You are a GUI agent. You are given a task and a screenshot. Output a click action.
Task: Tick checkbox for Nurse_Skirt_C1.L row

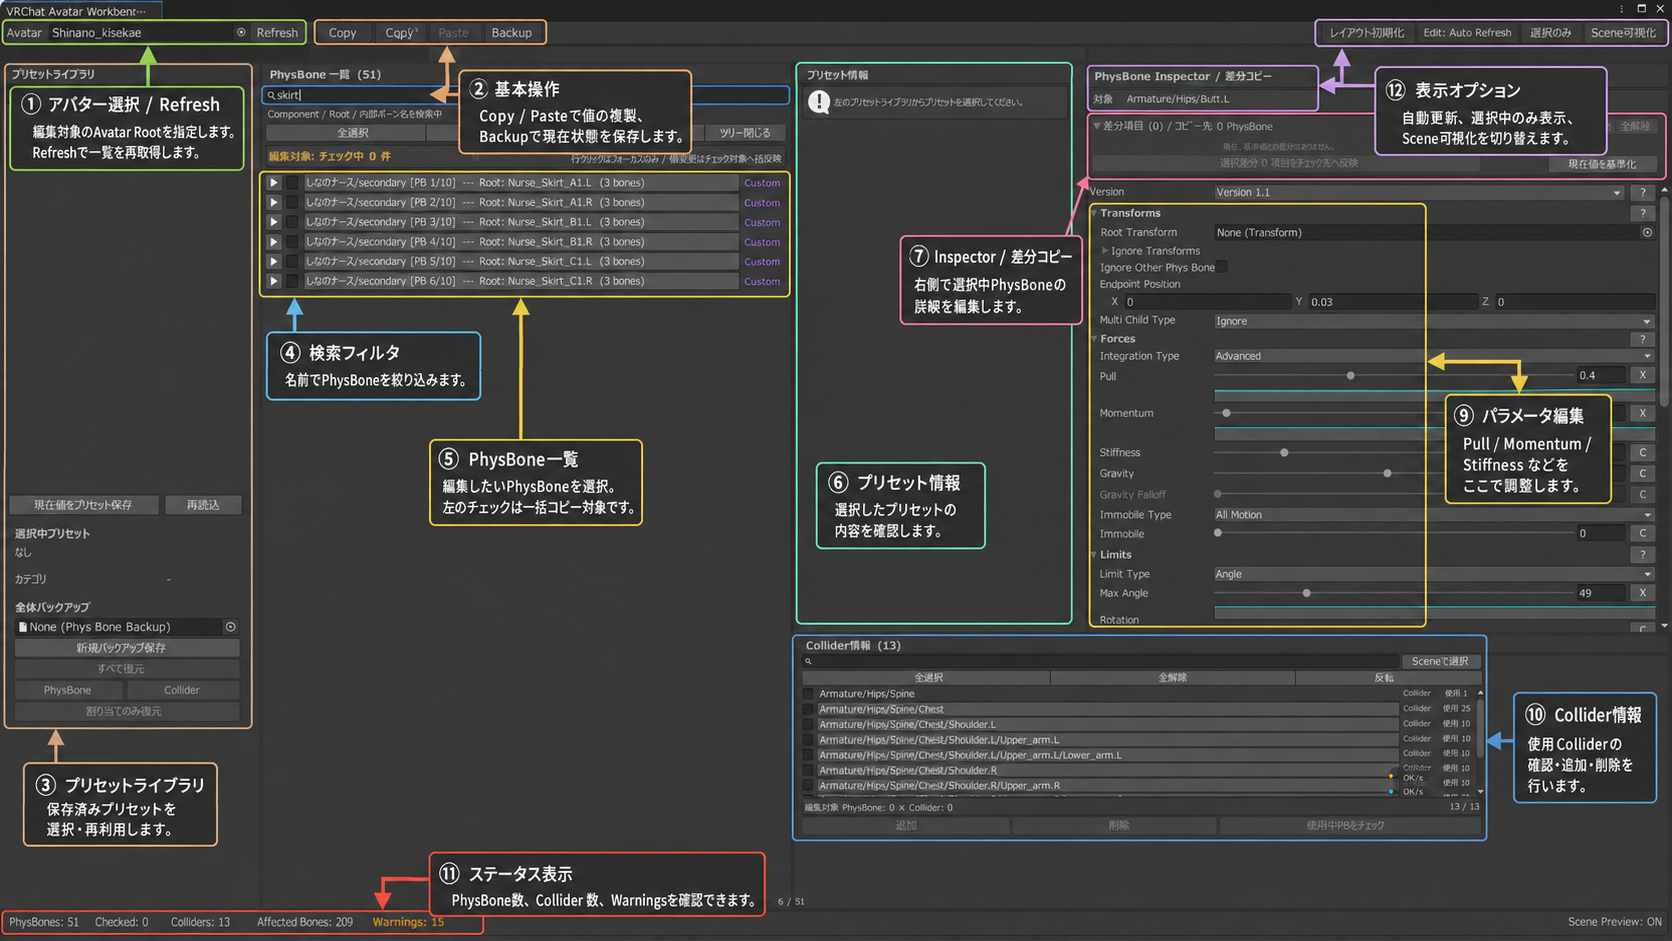pyautogui.click(x=292, y=261)
